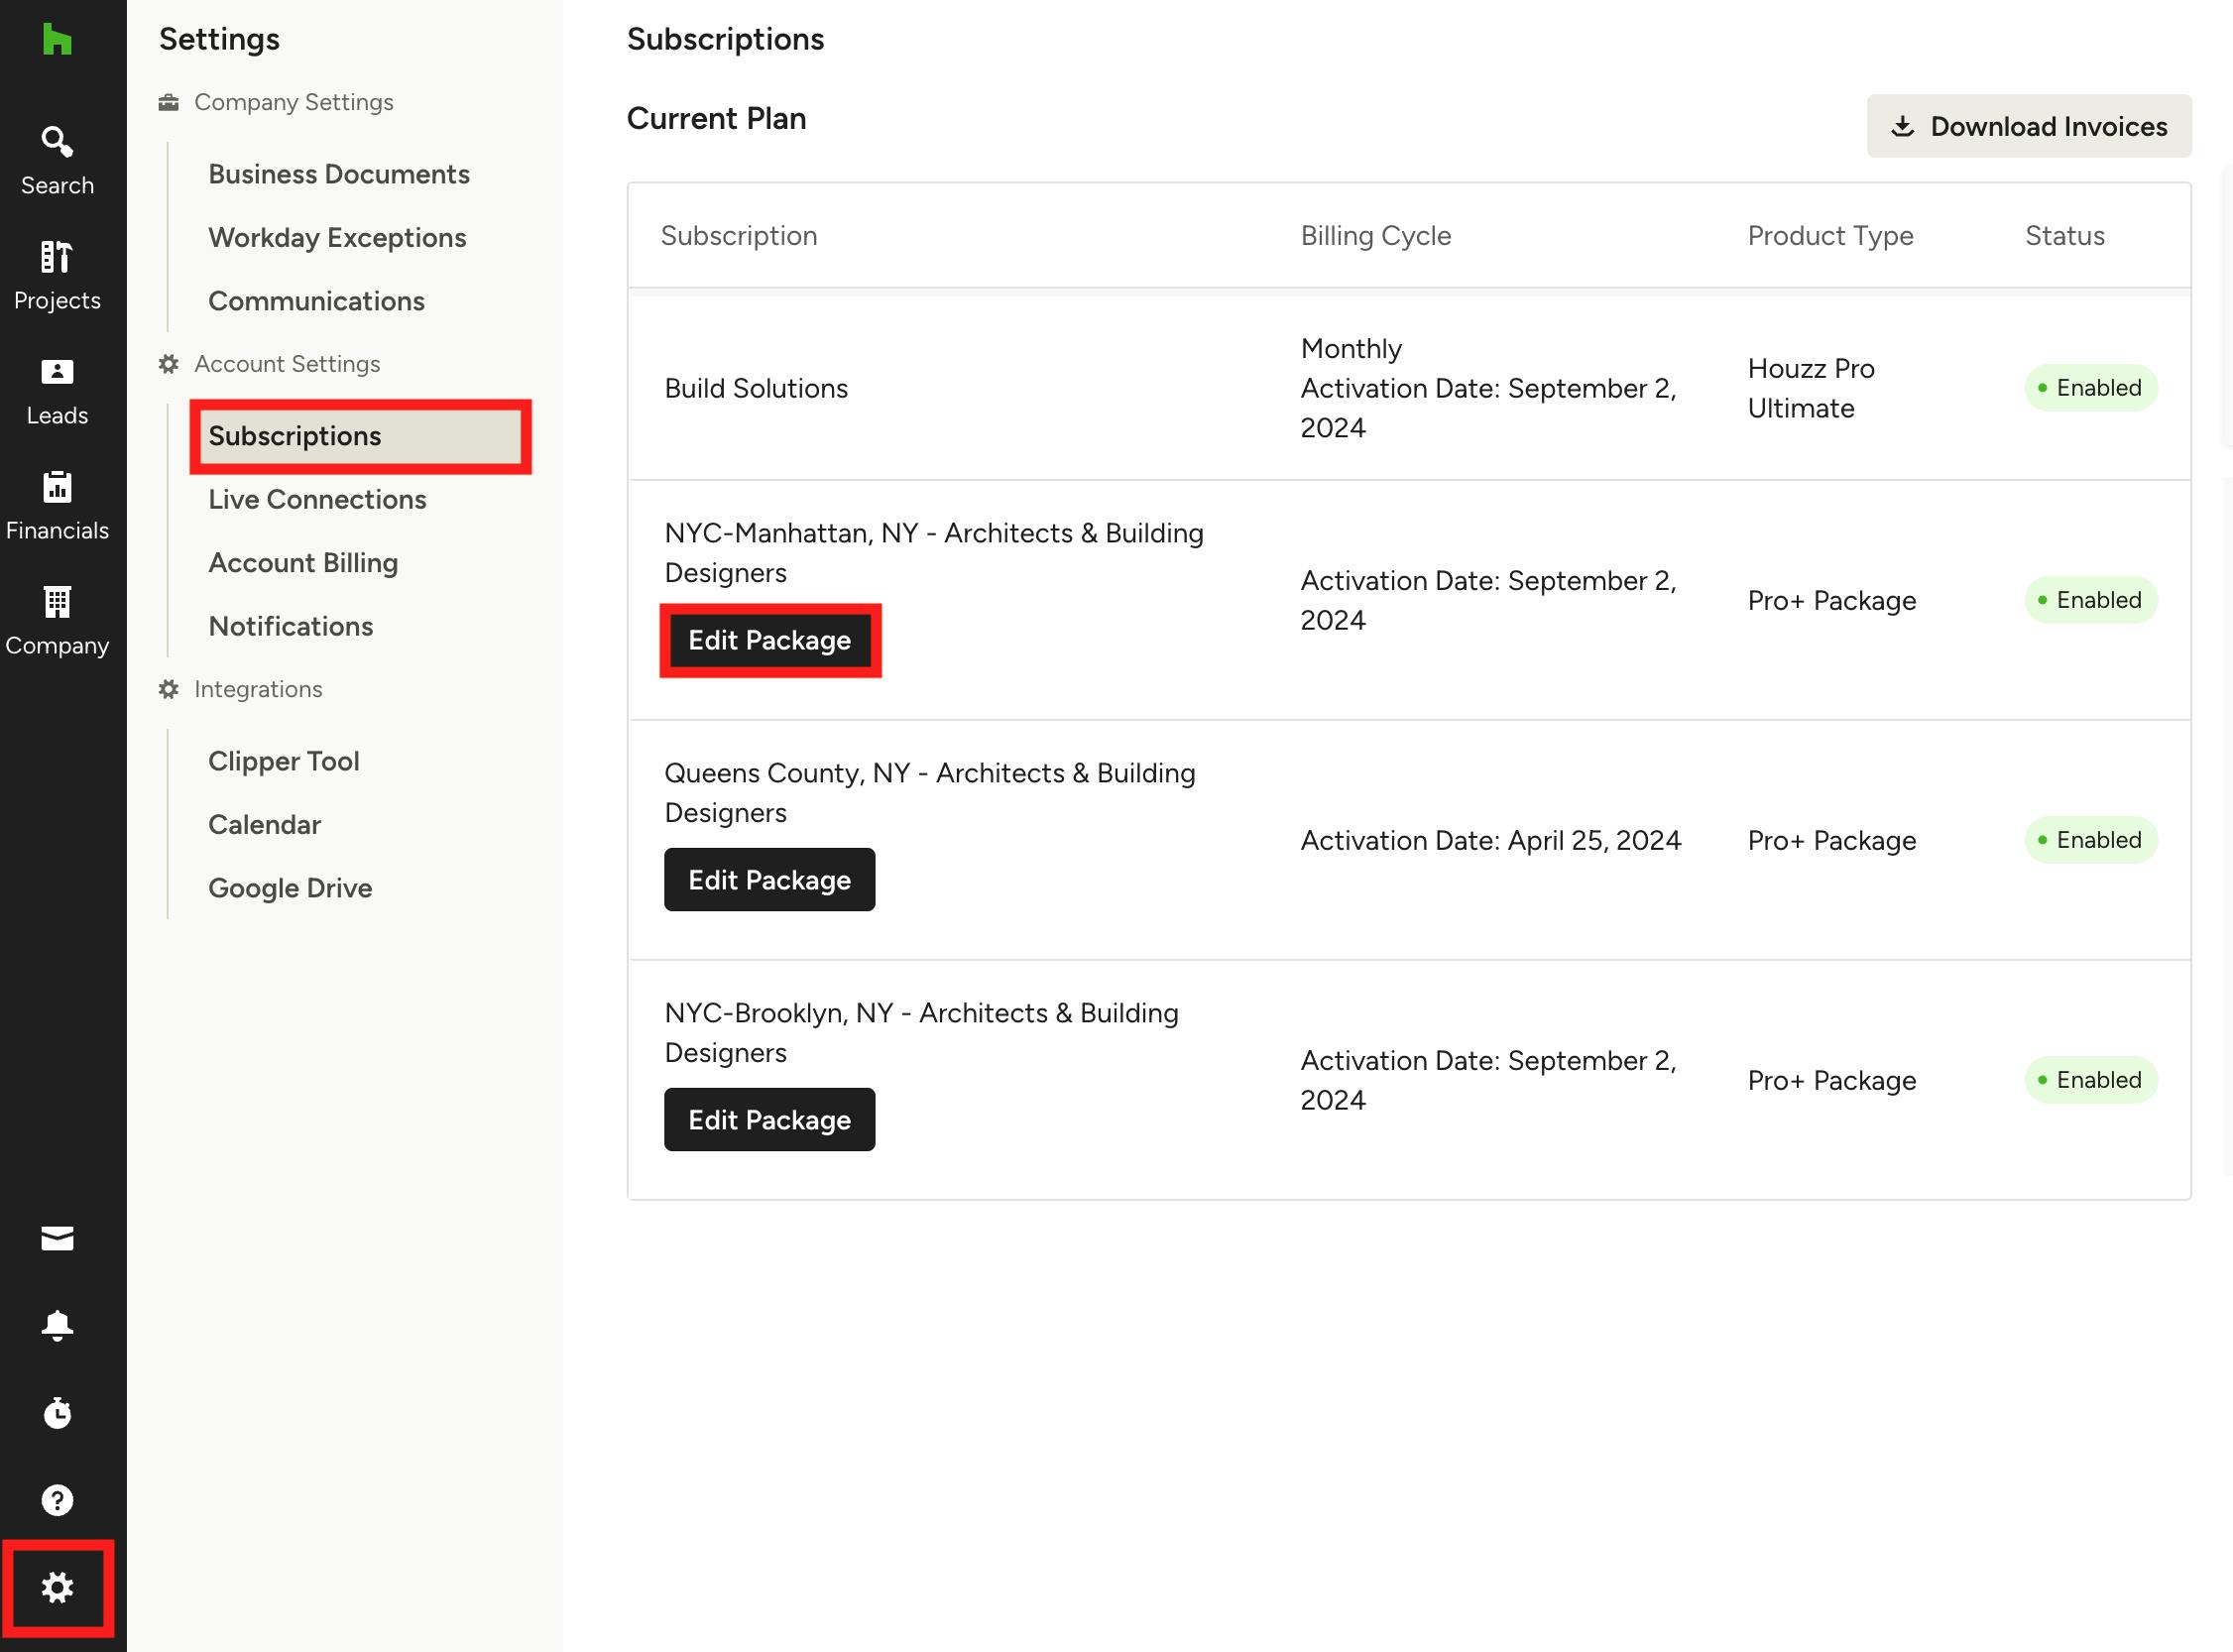This screenshot has height=1652, width=2233.
Task: Open the notifications bell icon
Action: pos(57,1325)
